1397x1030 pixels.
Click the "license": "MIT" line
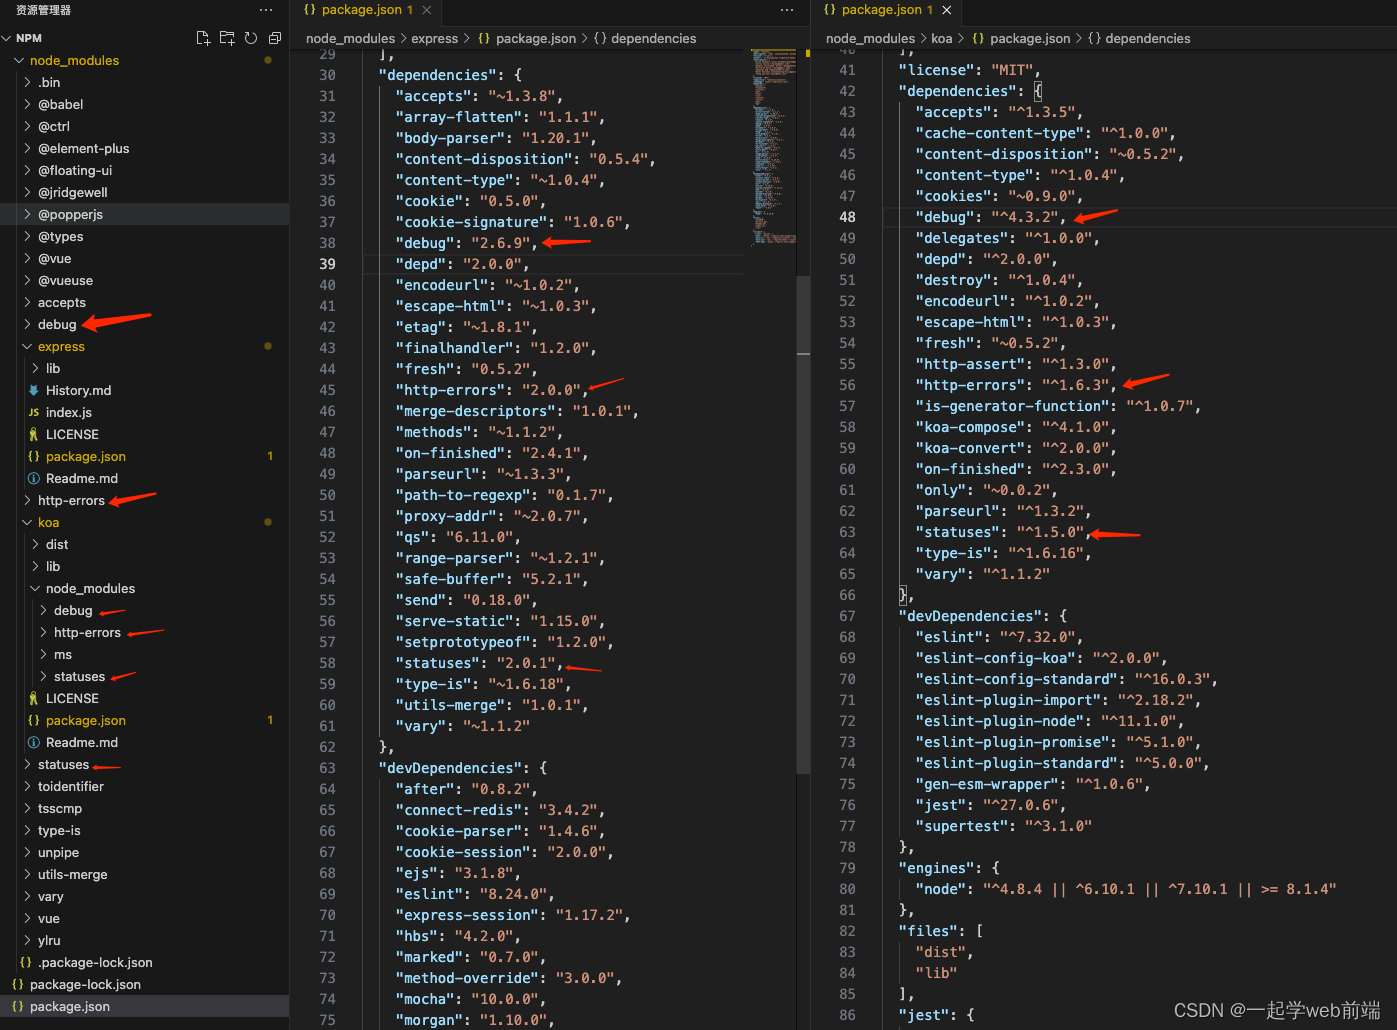click(970, 70)
